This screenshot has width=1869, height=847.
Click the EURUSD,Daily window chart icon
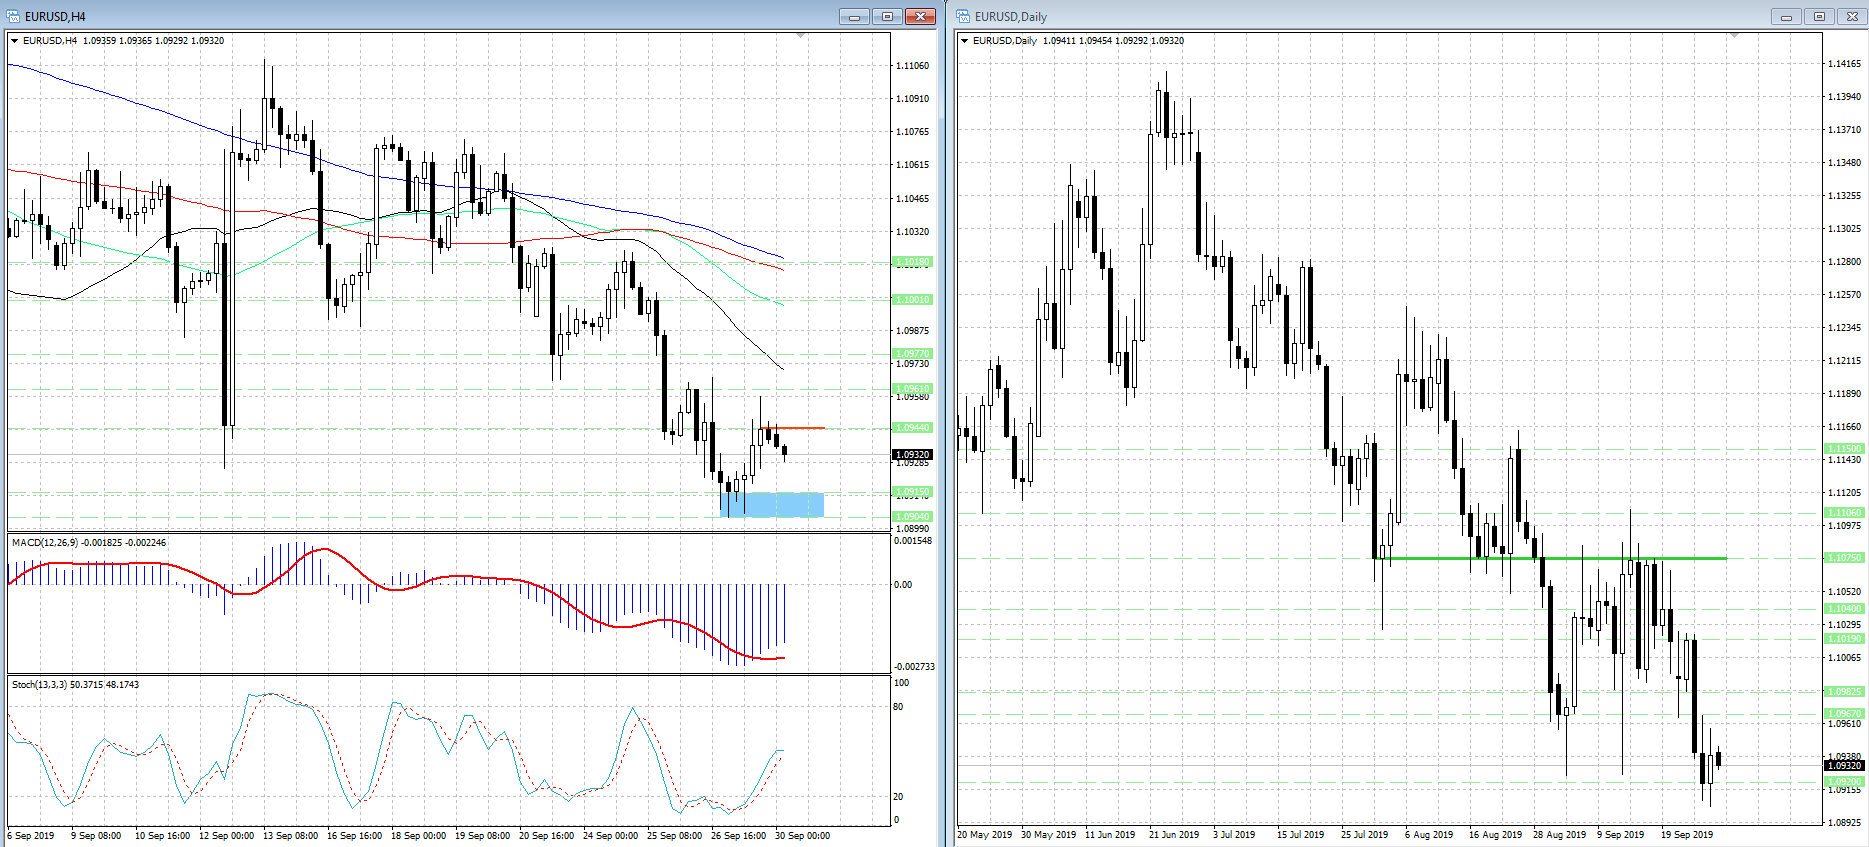(x=963, y=16)
